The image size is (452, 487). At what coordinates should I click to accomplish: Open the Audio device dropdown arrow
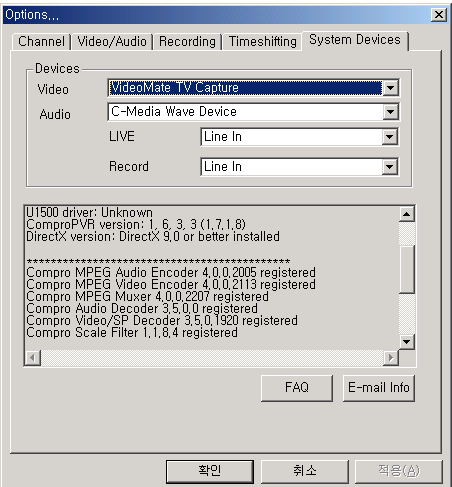point(390,112)
